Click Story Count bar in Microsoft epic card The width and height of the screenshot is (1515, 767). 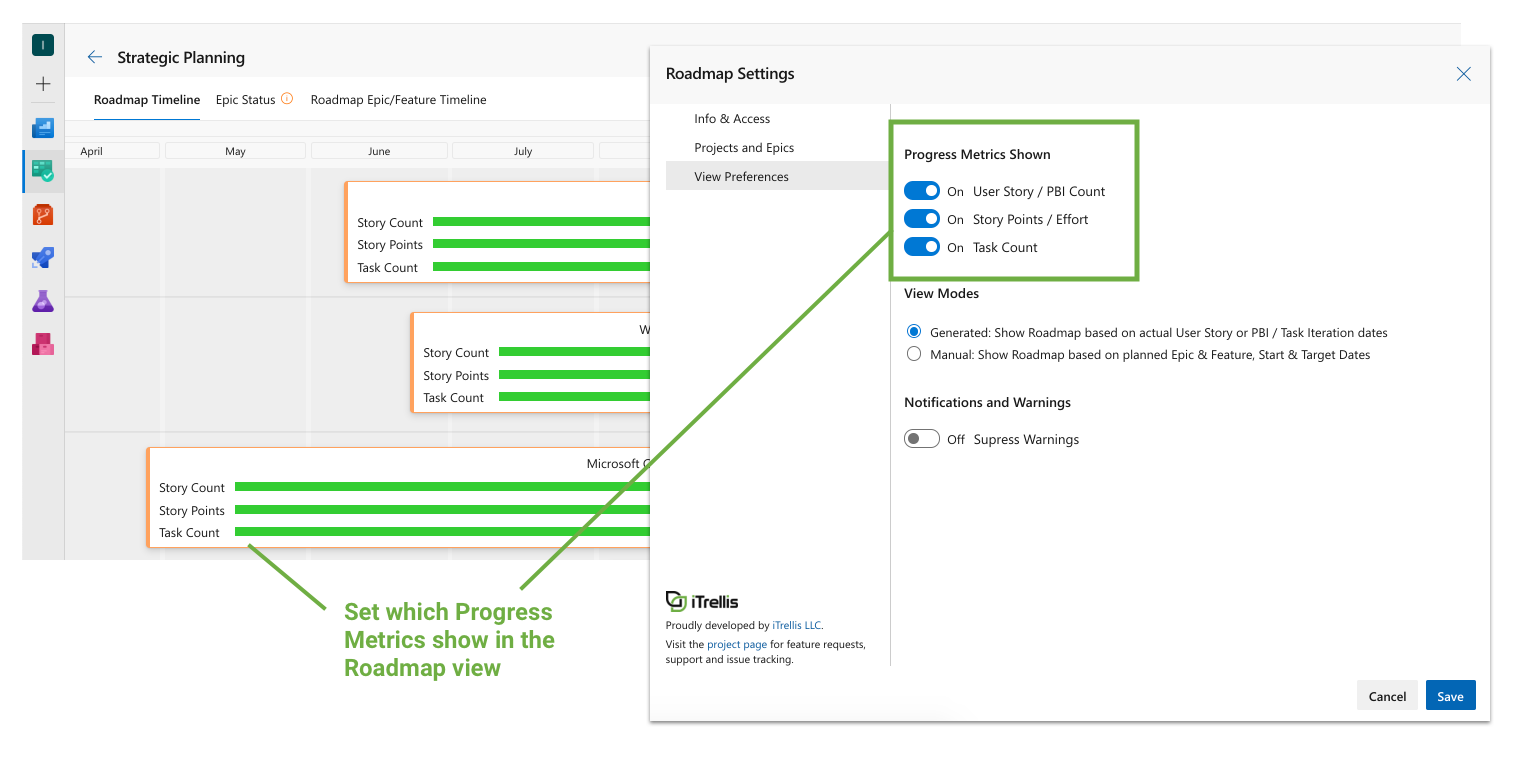click(442, 487)
